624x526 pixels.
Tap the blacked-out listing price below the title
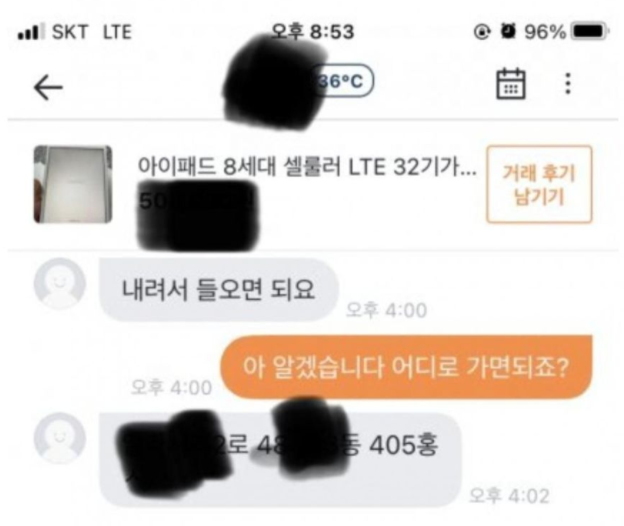198,215
